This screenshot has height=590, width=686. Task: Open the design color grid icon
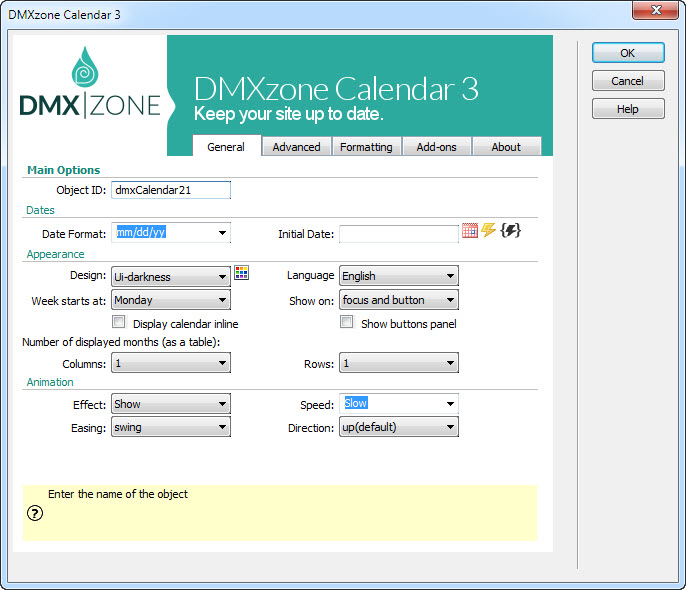[x=242, y=272]
